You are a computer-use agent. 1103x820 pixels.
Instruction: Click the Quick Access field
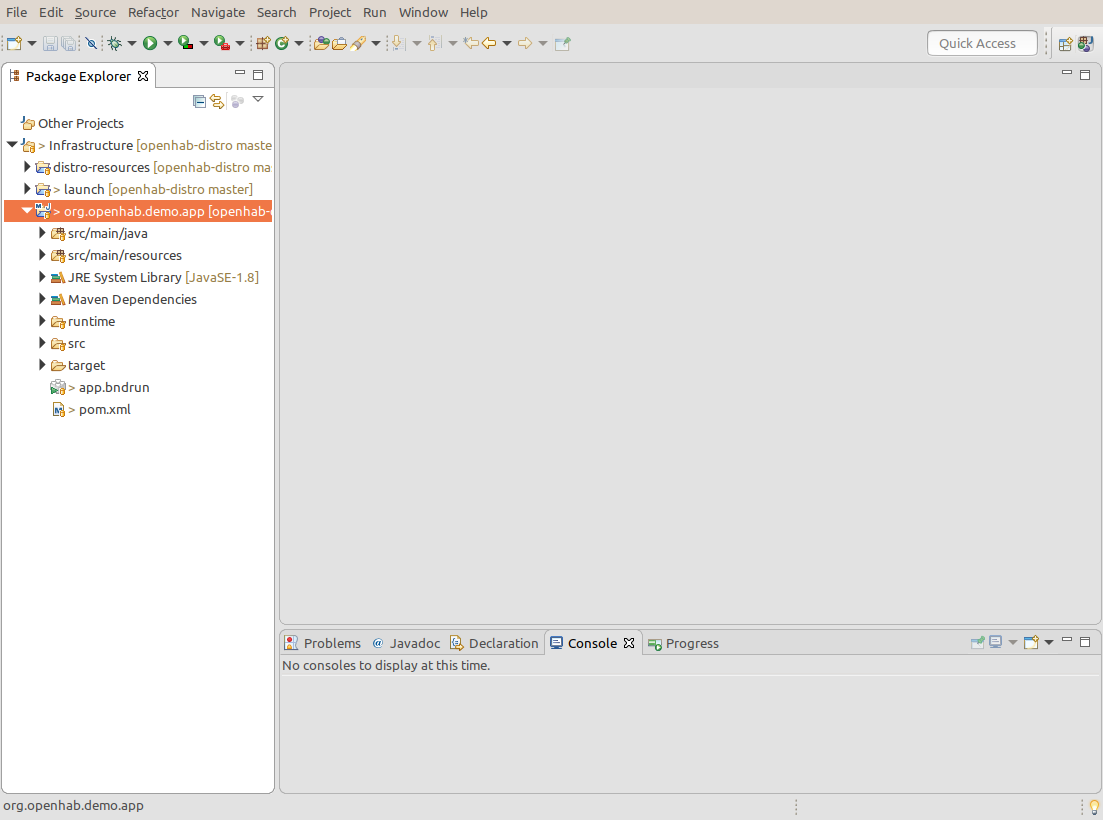point(981,43)
